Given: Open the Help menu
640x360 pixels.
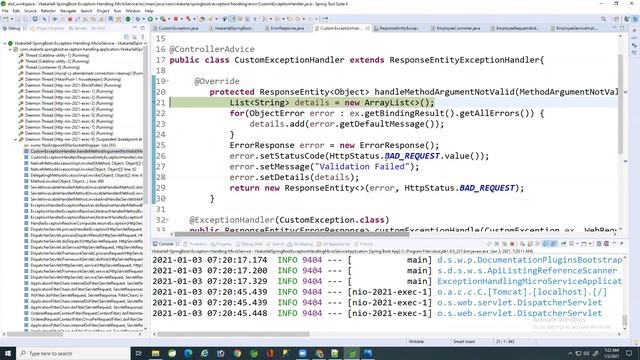Looking at the screenshot, I should coord(149,11).
